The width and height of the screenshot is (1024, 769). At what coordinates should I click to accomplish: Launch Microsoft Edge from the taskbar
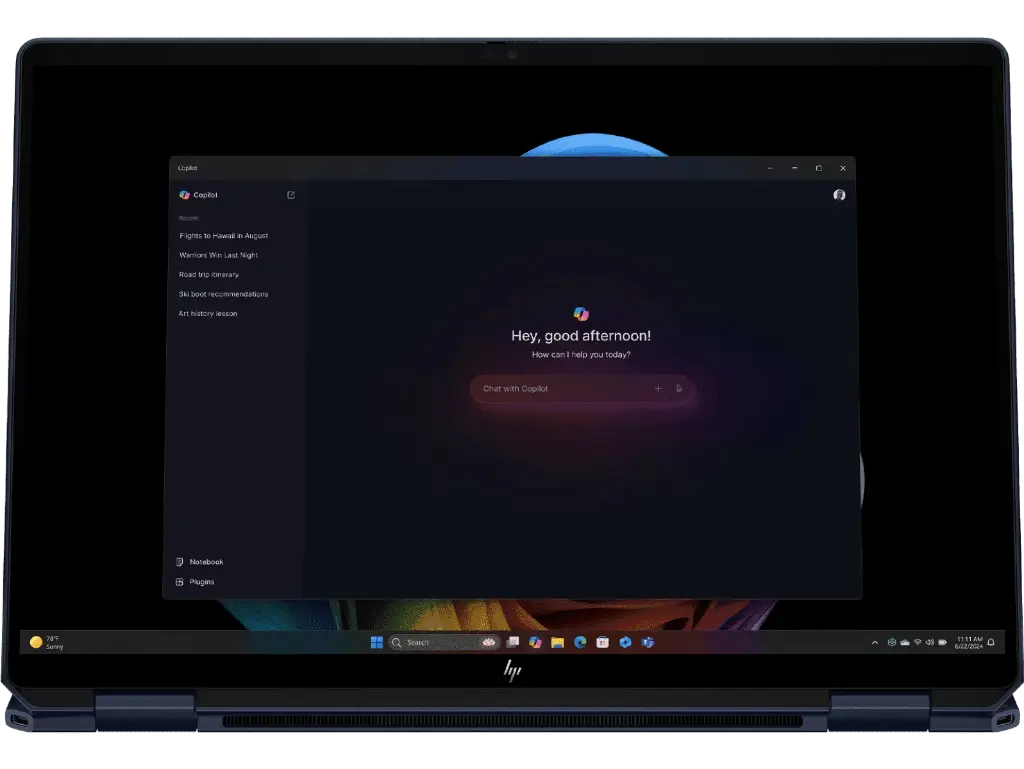pyautogui.click(x=580, y=642)
